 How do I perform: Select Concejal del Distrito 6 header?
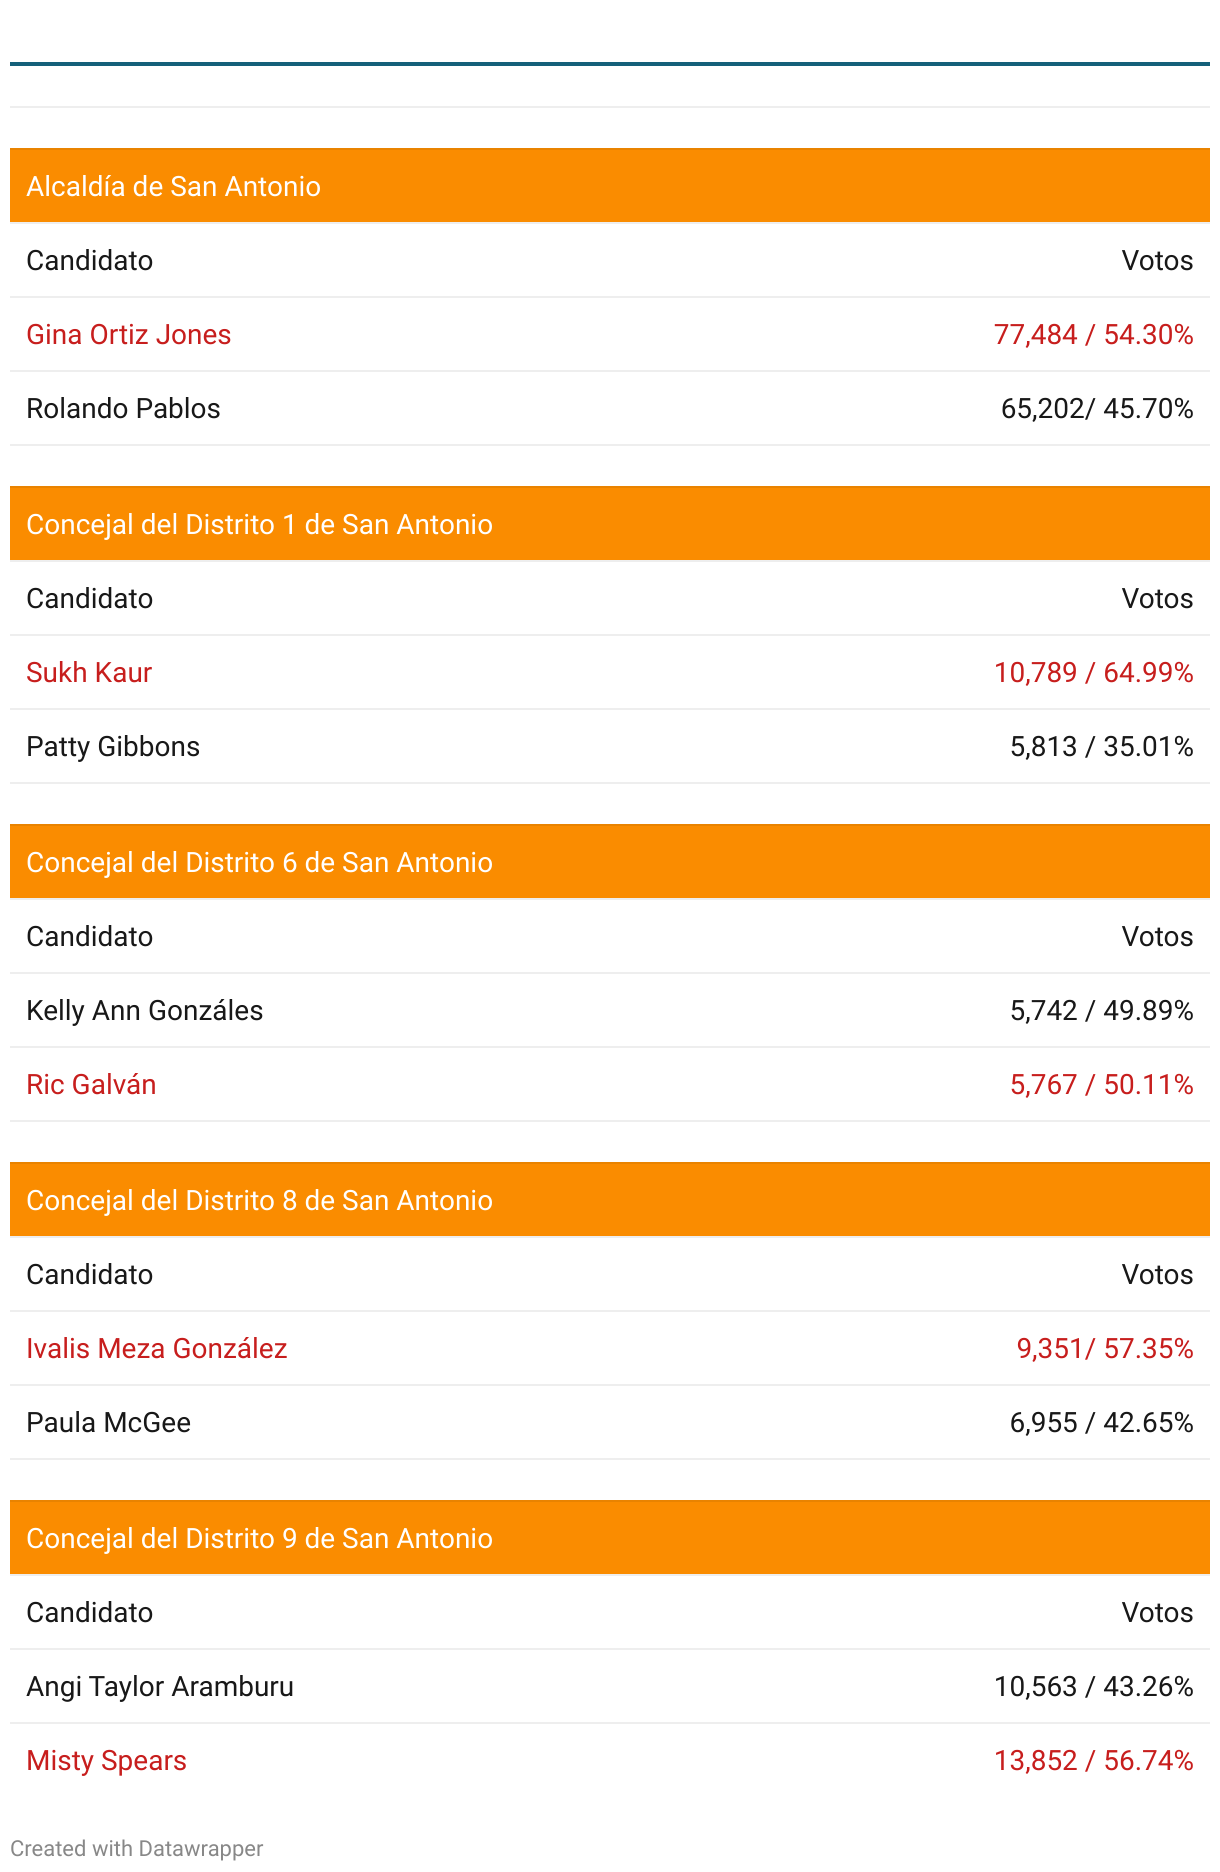(610, 862)
